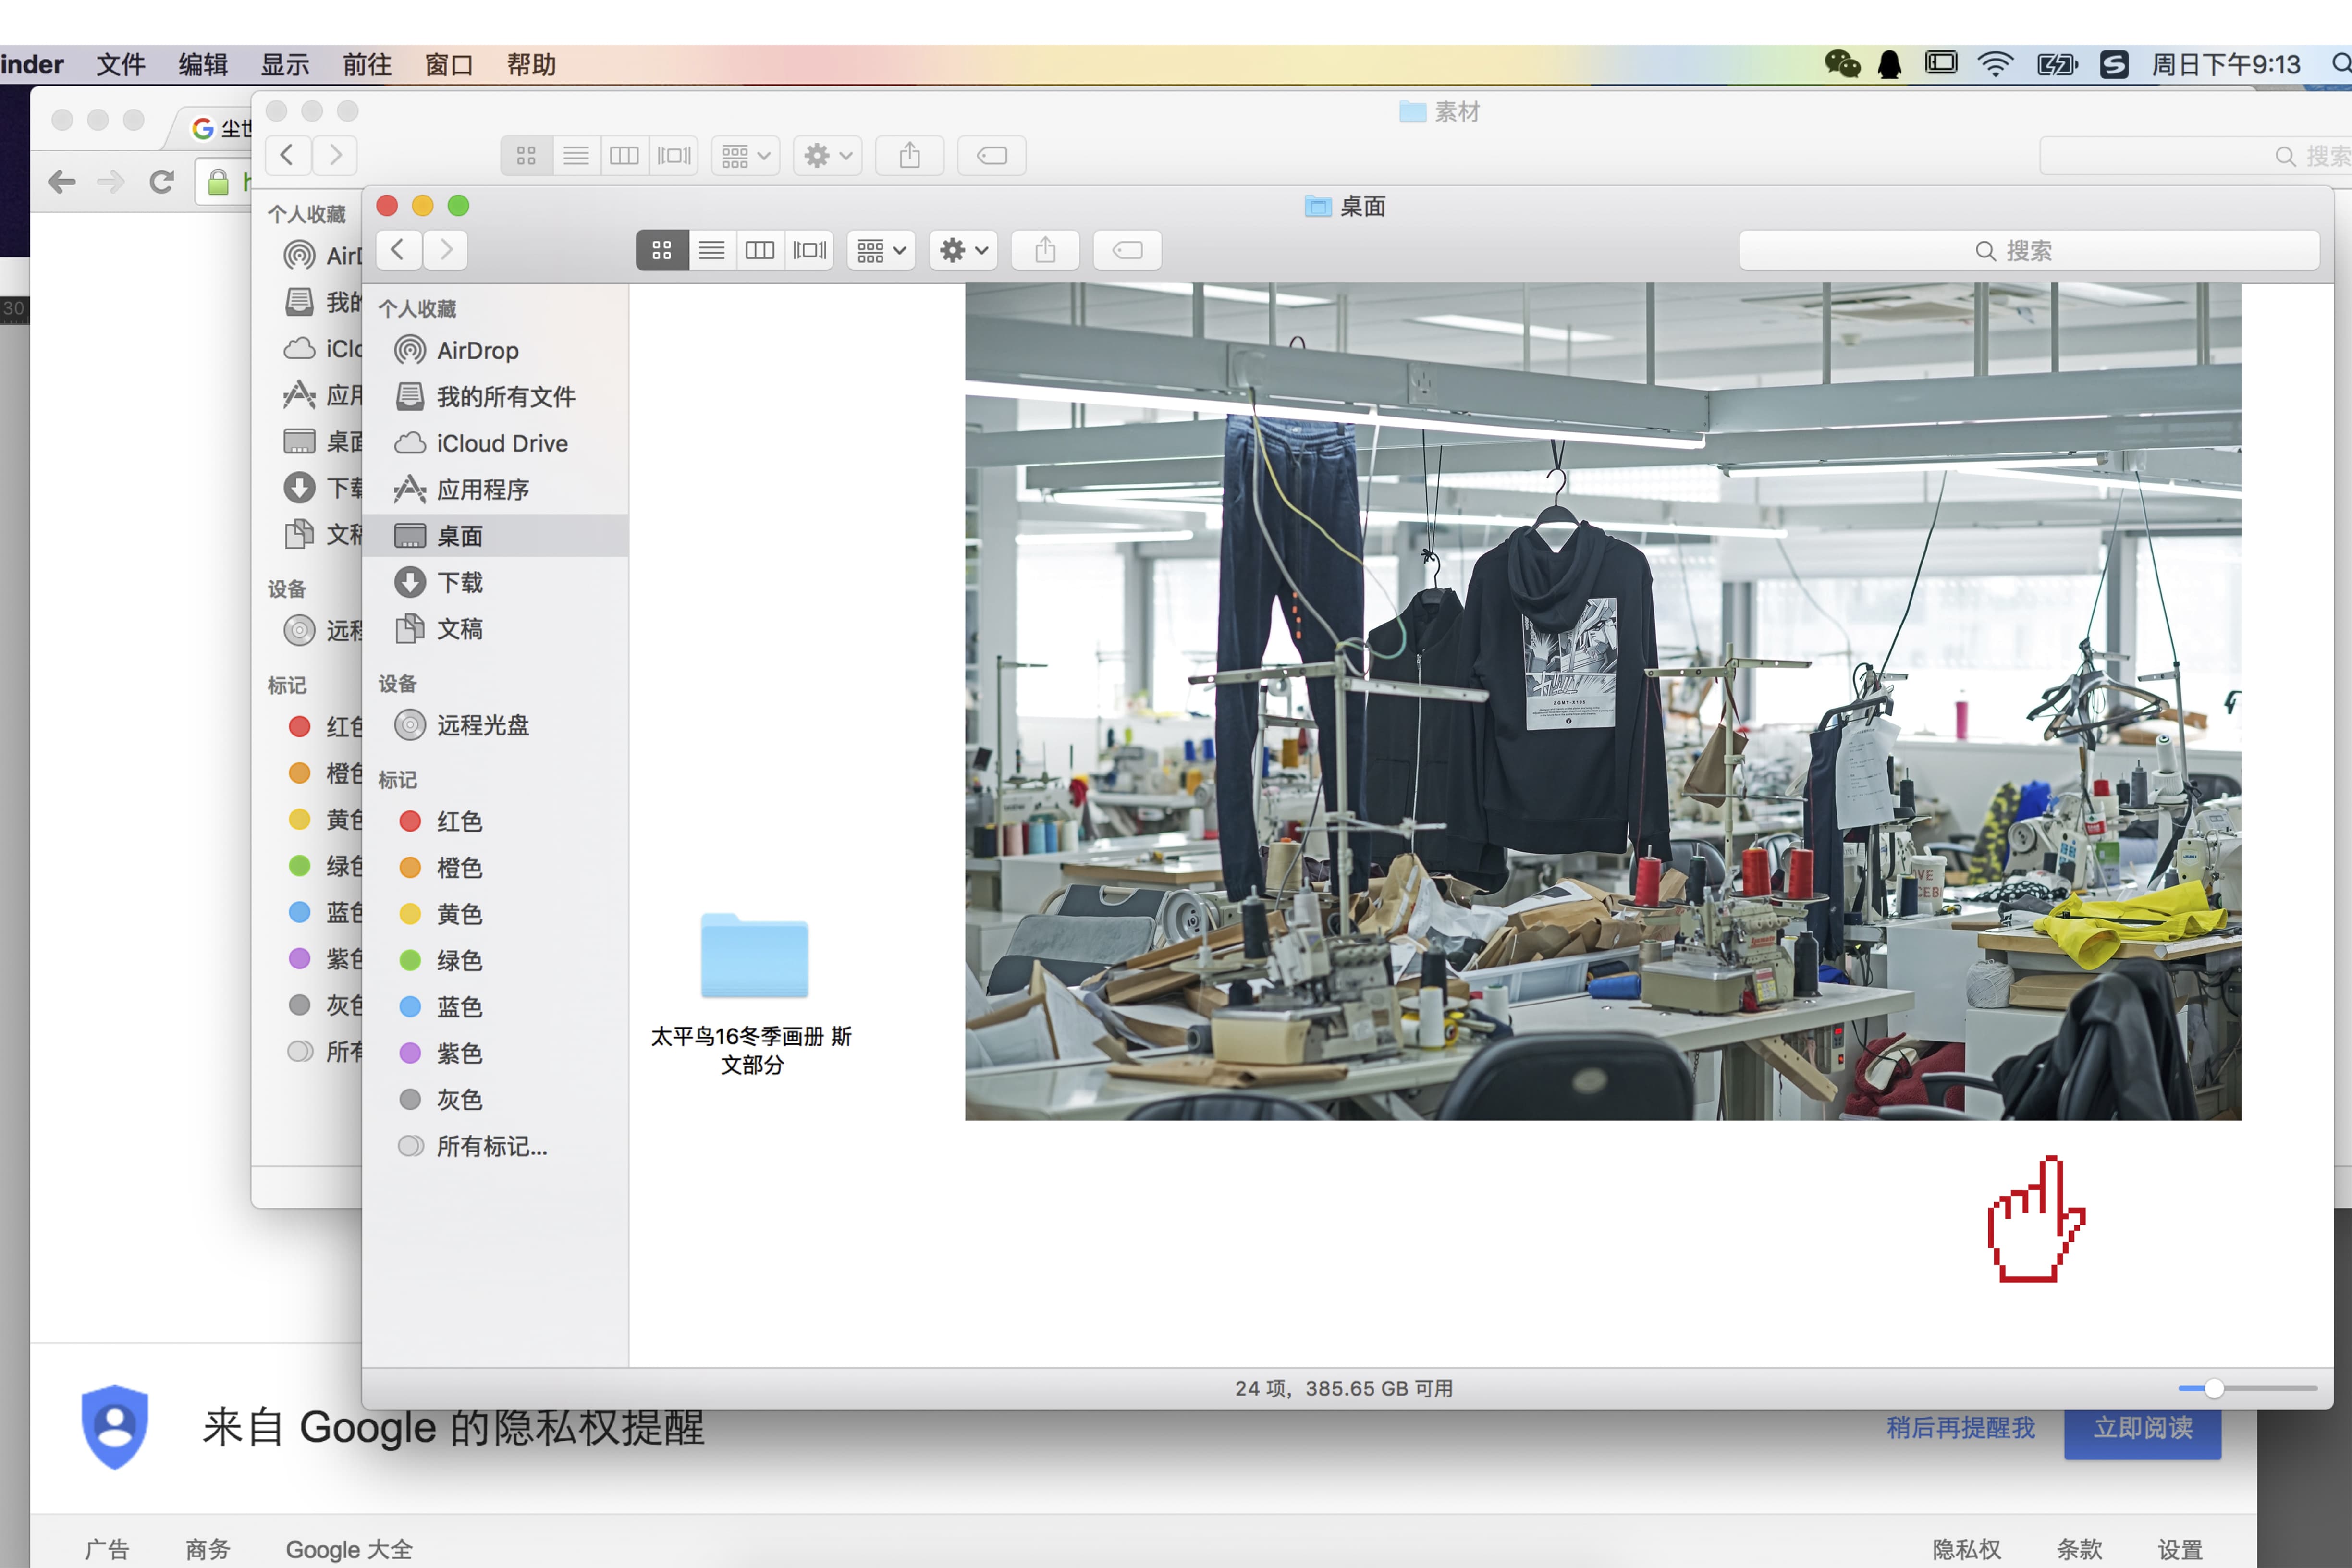Click the share button in Desktop window toolbar
The height and width of the screenshot is (1568, 2352).
coord(1045,250)
